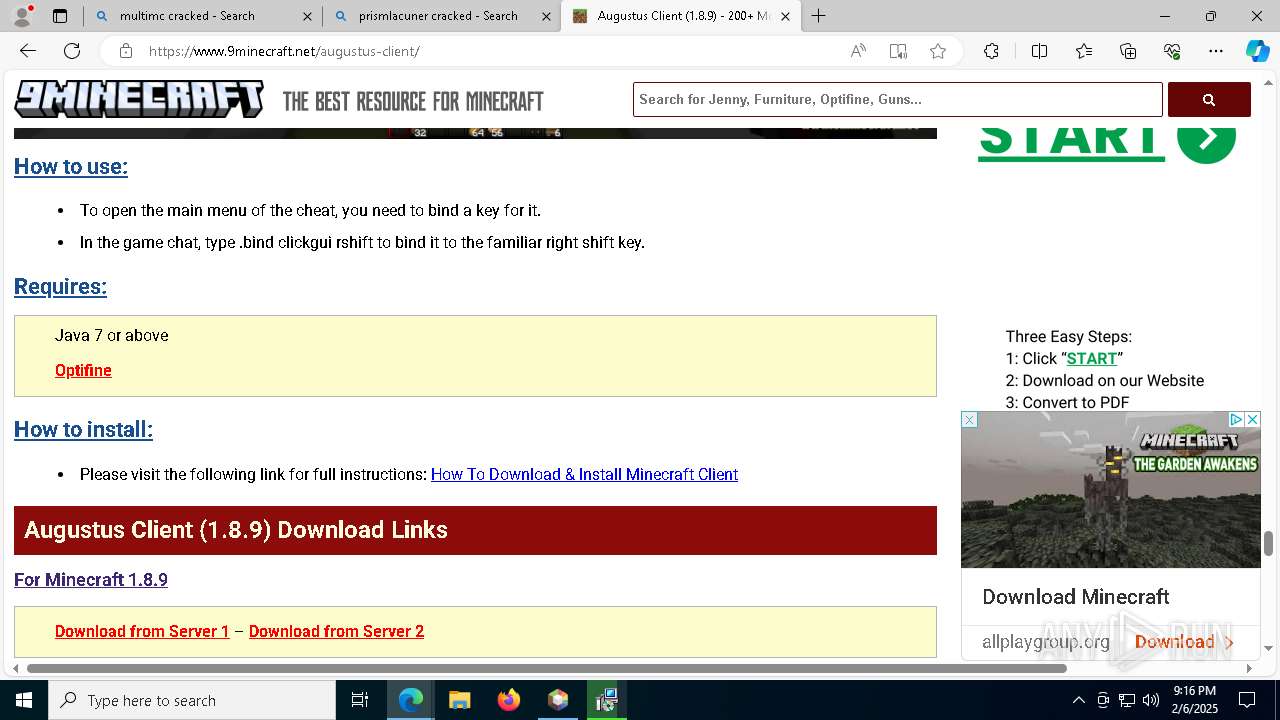The height and width of the screenshot is (720, 1280).
Task: Open Browser essentials heart icon
Action: [1172, 51]
